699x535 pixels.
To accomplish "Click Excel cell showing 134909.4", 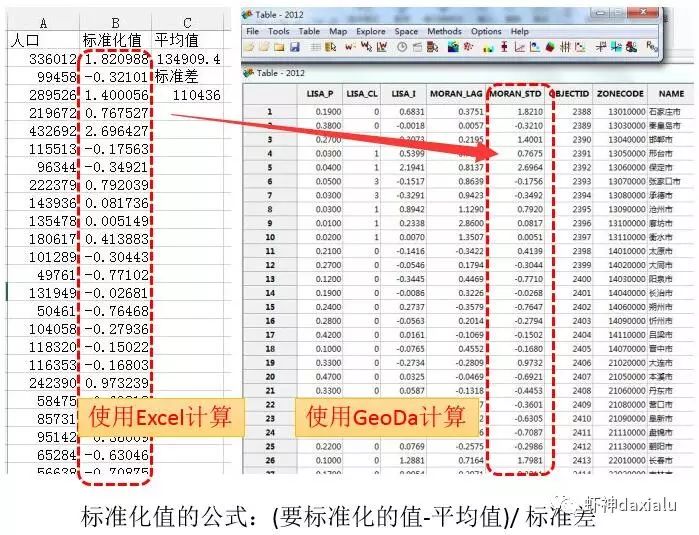I will [x=188, y=59].
